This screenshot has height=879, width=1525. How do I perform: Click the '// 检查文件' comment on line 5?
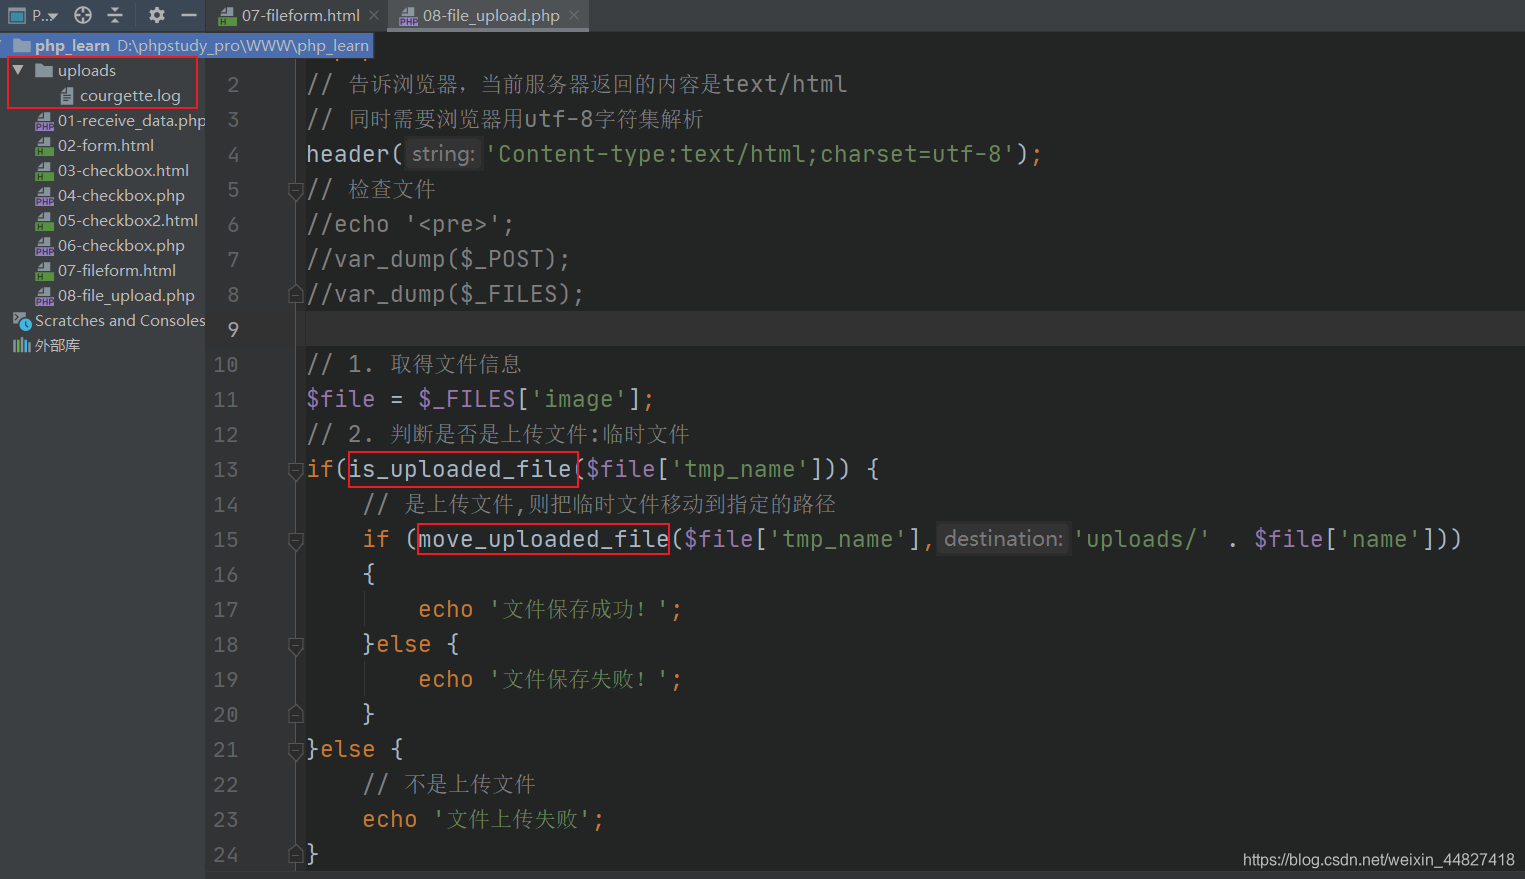coord(371,189)
